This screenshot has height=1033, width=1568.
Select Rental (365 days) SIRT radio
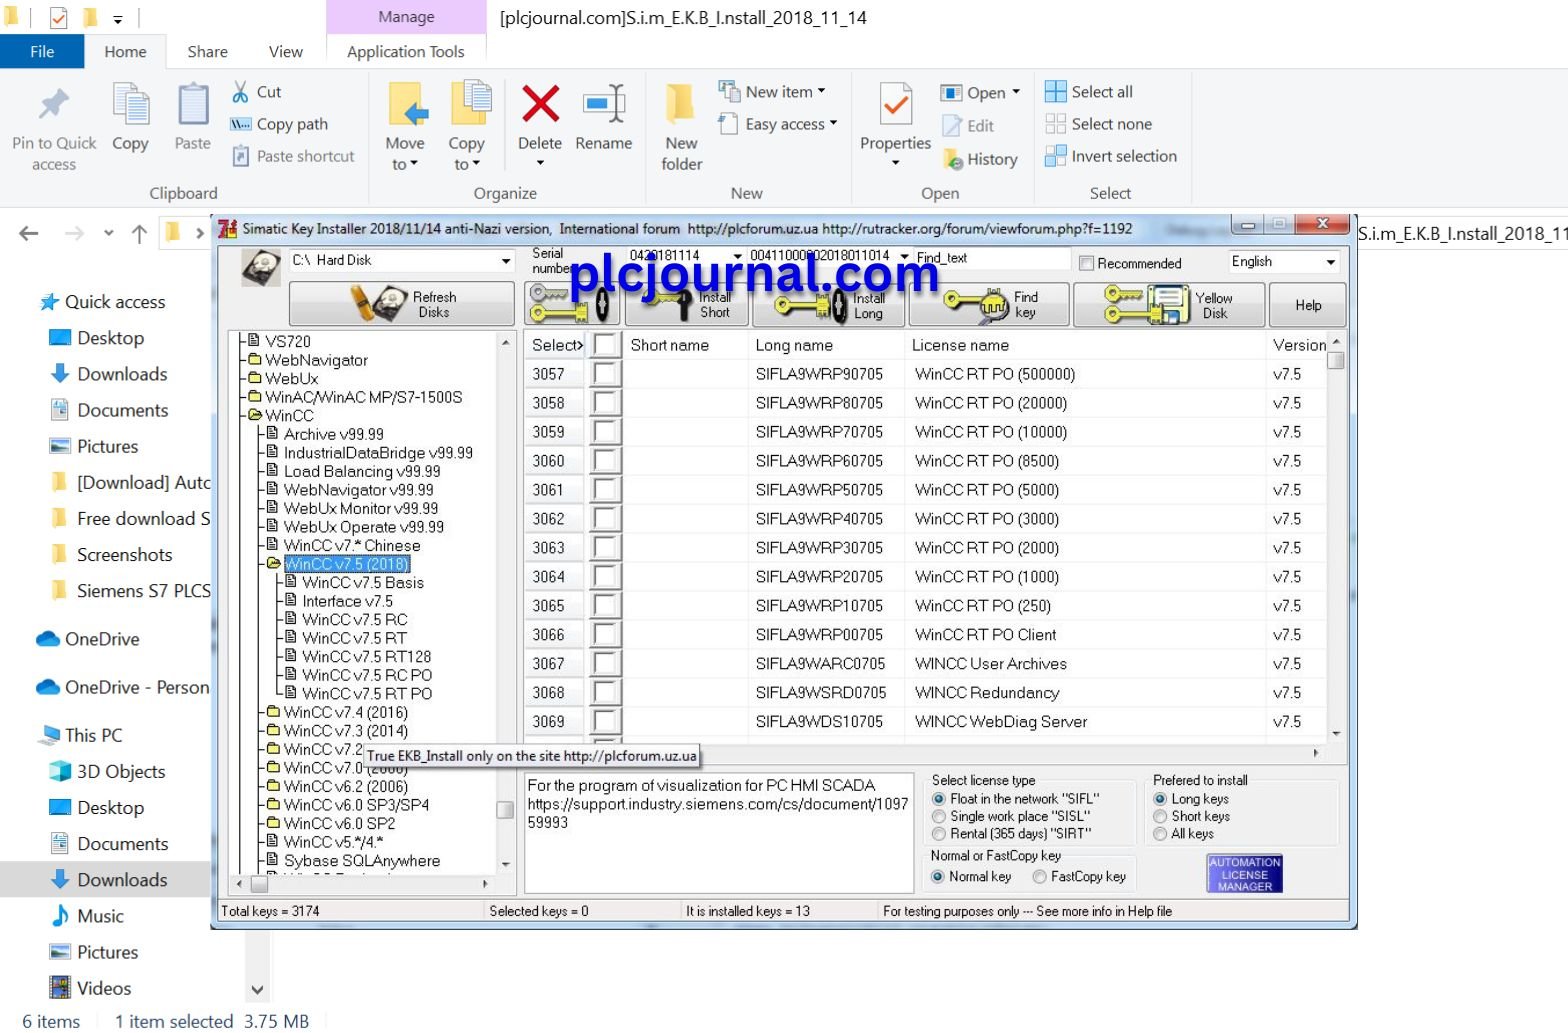tap(938, 834)
